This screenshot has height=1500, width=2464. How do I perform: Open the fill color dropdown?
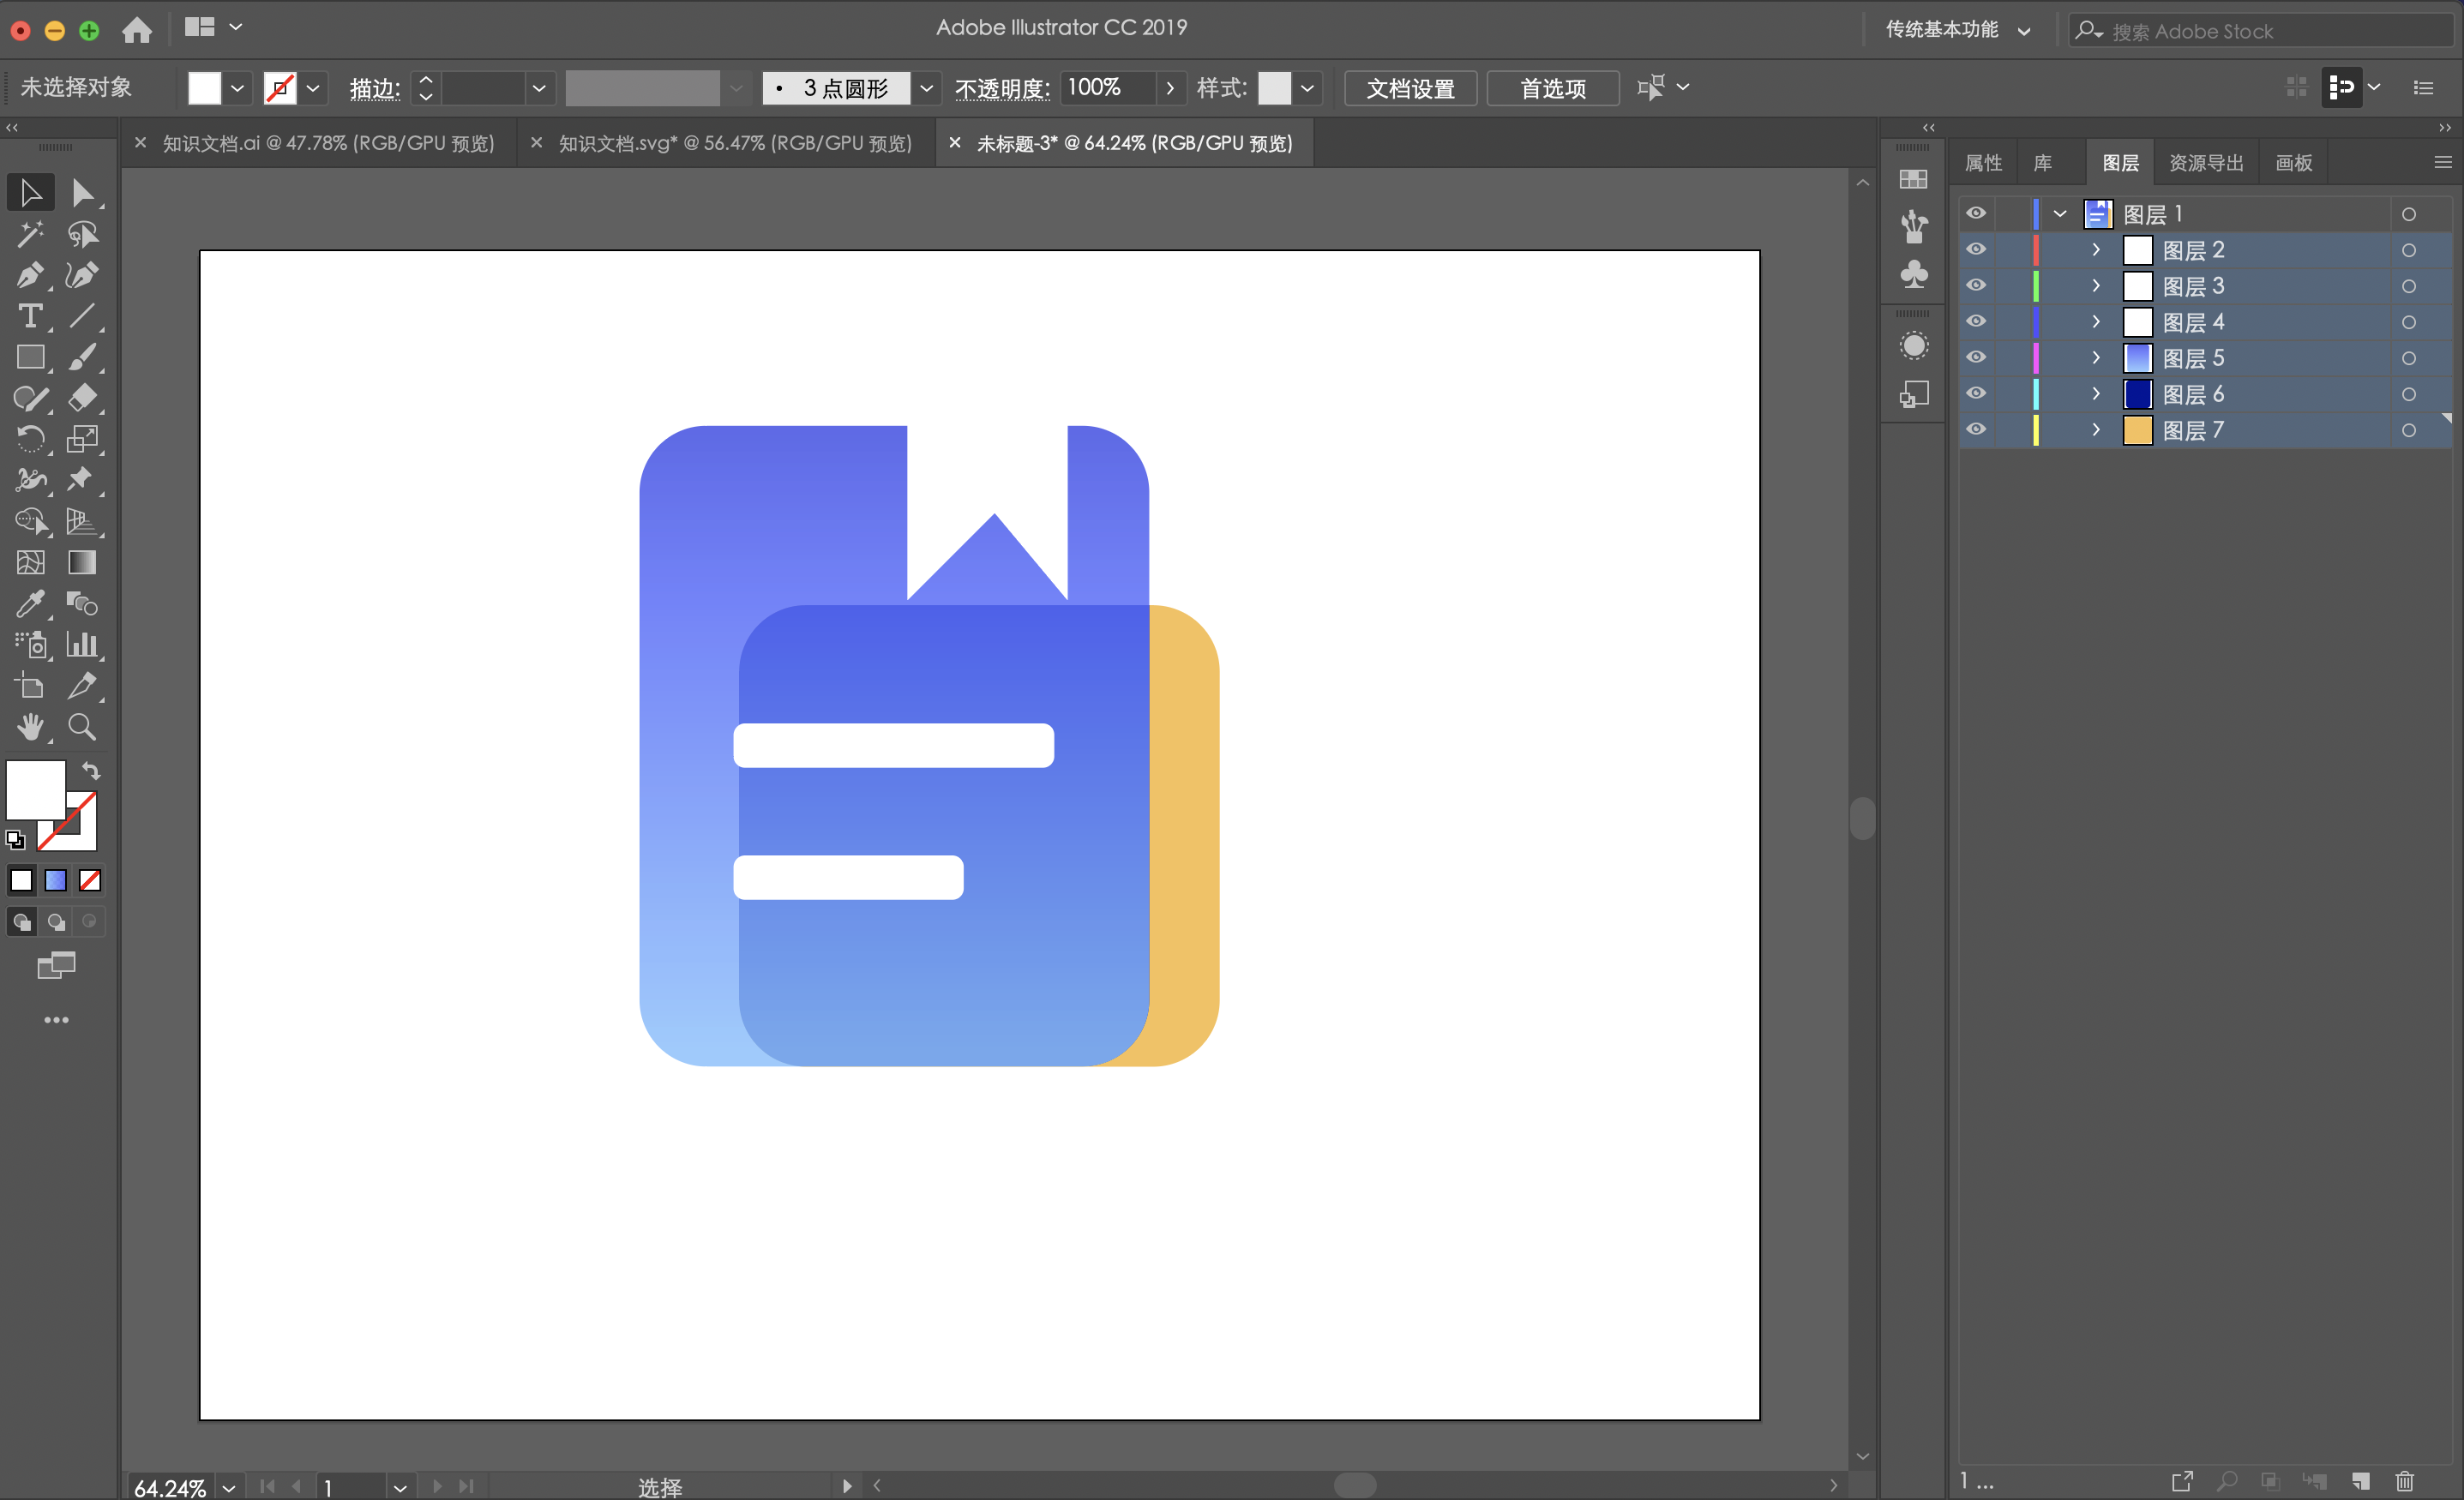click(237, 88)
